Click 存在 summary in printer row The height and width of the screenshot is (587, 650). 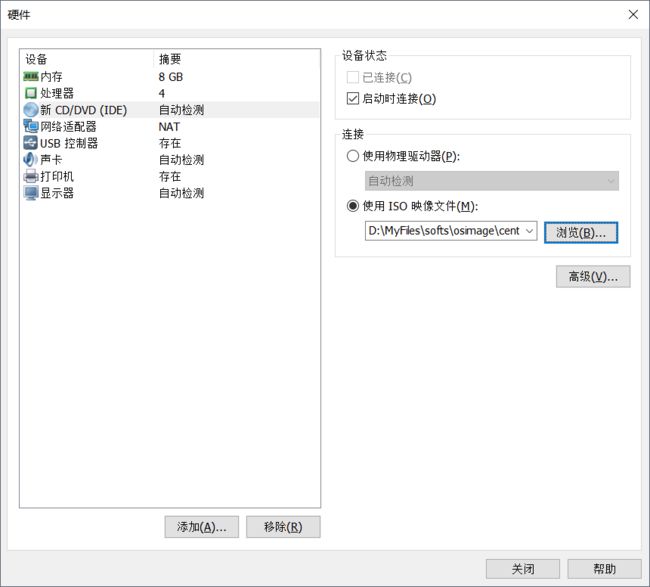pyautogui.click(x=170, y=176)
